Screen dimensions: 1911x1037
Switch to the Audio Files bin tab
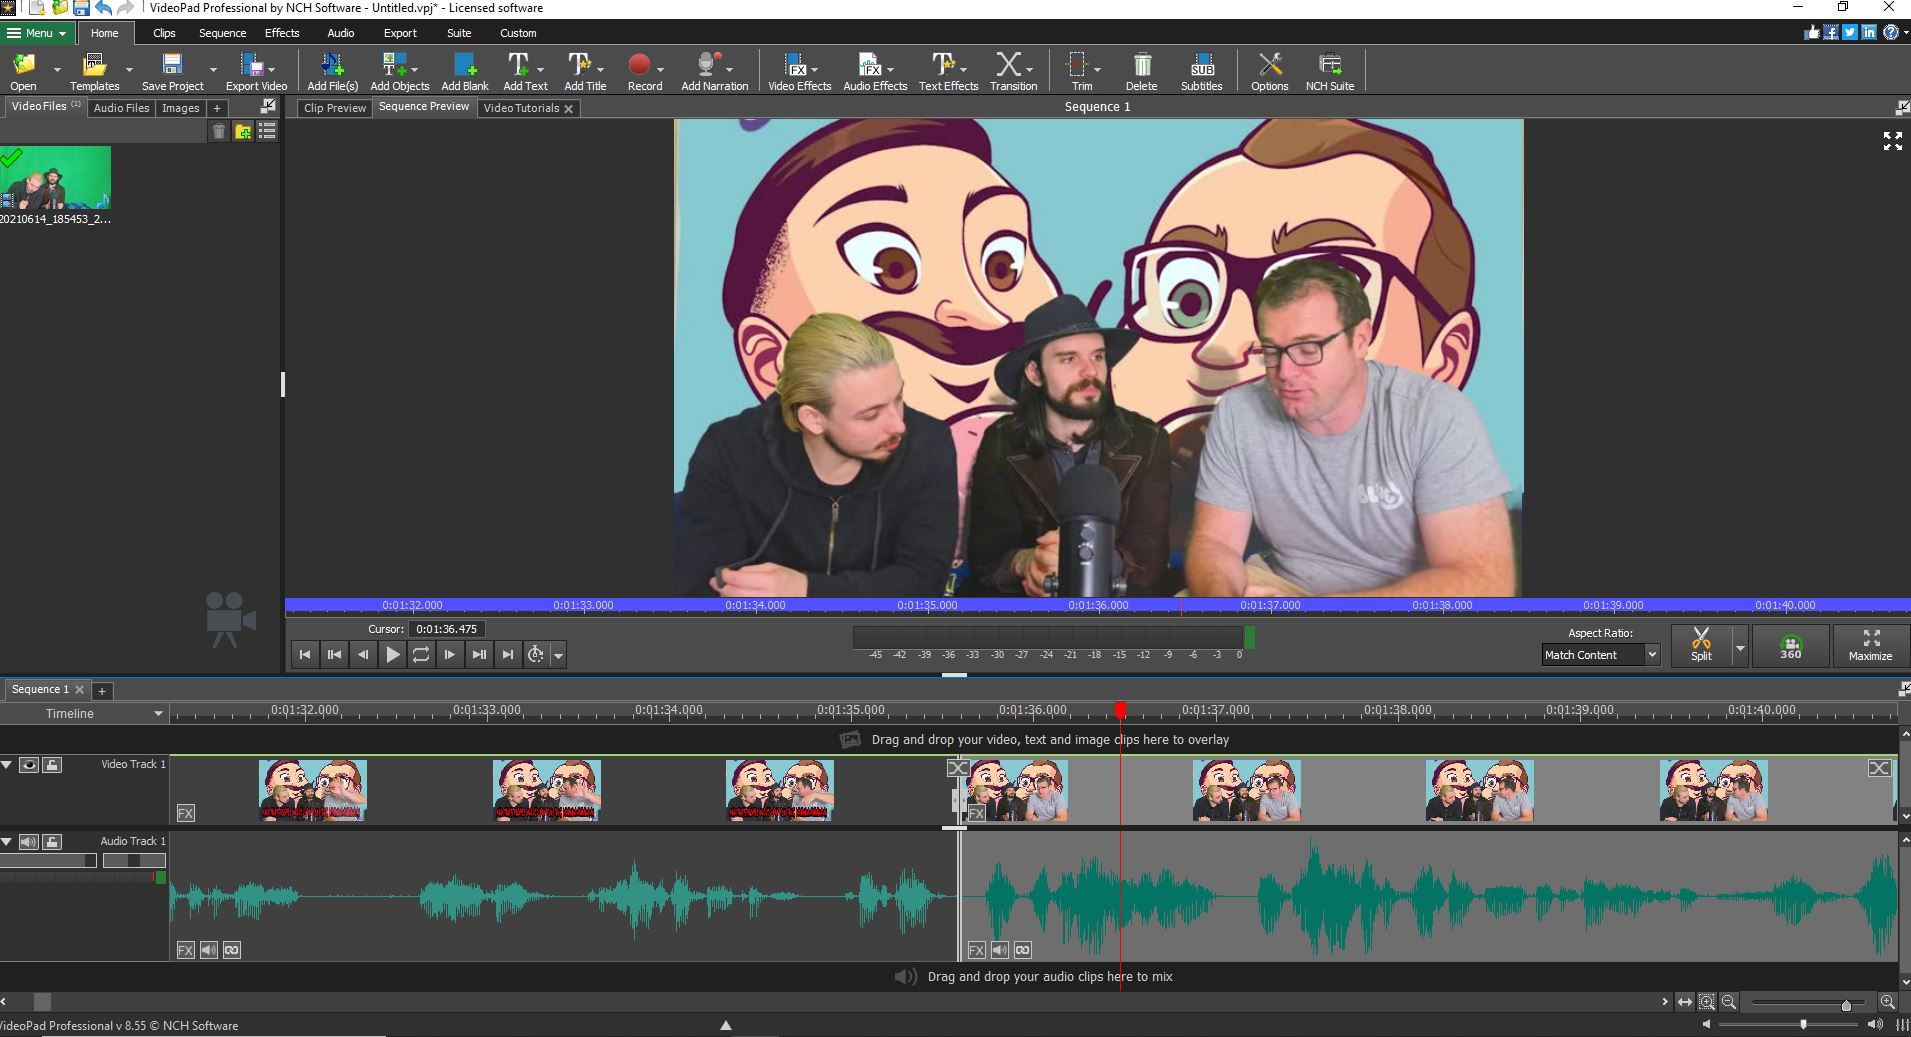click(x=121, y=108)
